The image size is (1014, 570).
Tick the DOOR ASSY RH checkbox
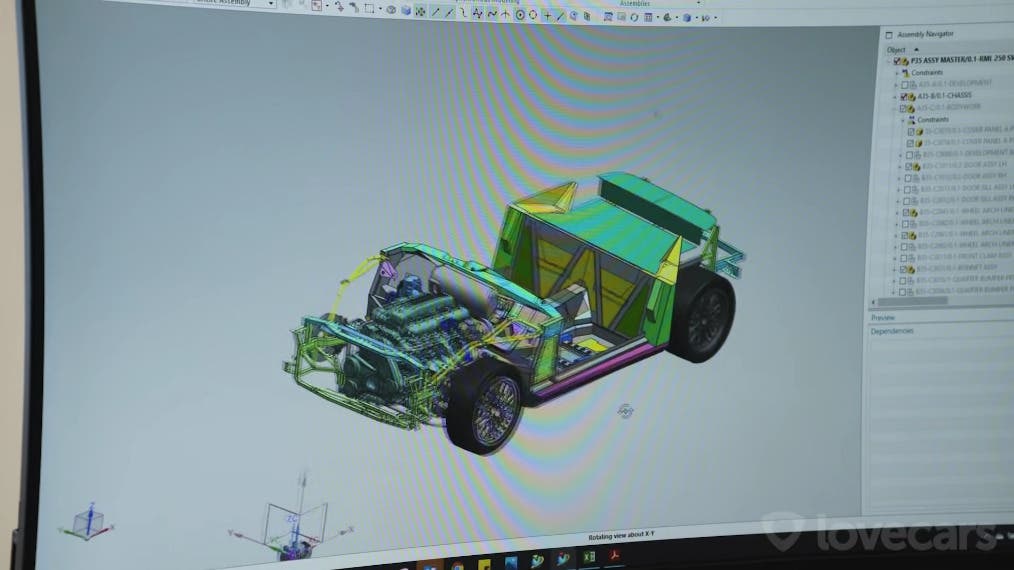point(907,178)
